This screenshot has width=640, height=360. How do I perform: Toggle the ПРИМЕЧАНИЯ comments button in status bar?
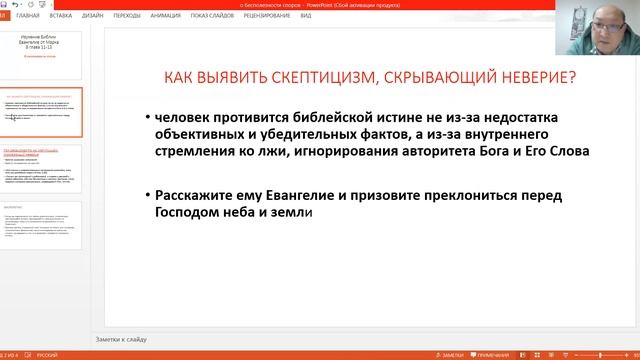[x=490, y=355]
